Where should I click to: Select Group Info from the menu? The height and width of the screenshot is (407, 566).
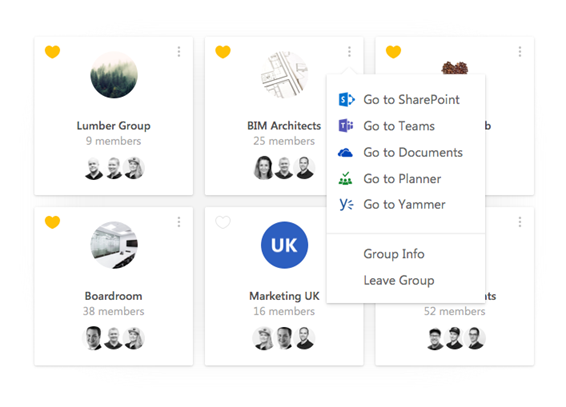pyautogui.click(x=394, y=254)
